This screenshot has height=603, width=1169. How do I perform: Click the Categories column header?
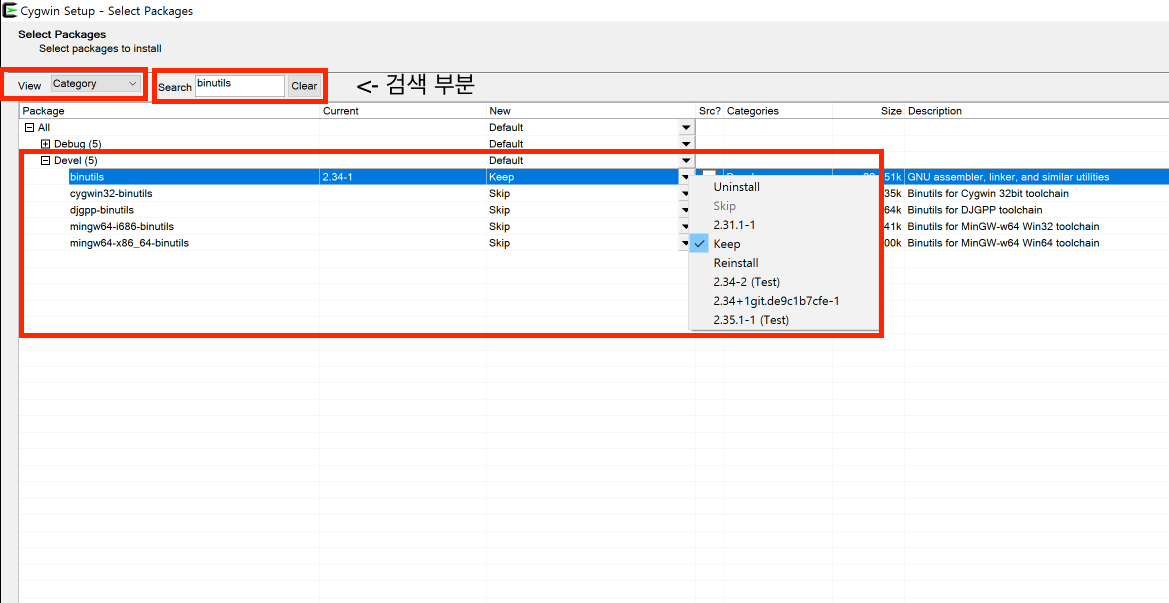coord(778,111)
